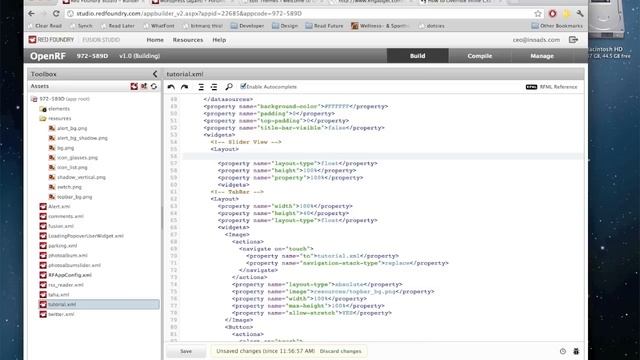Click the 'Slider View' comment line in code
Image resolution: width=640 pixels, height=360 pixels.
pyautogui.click(x=246, y=142)
